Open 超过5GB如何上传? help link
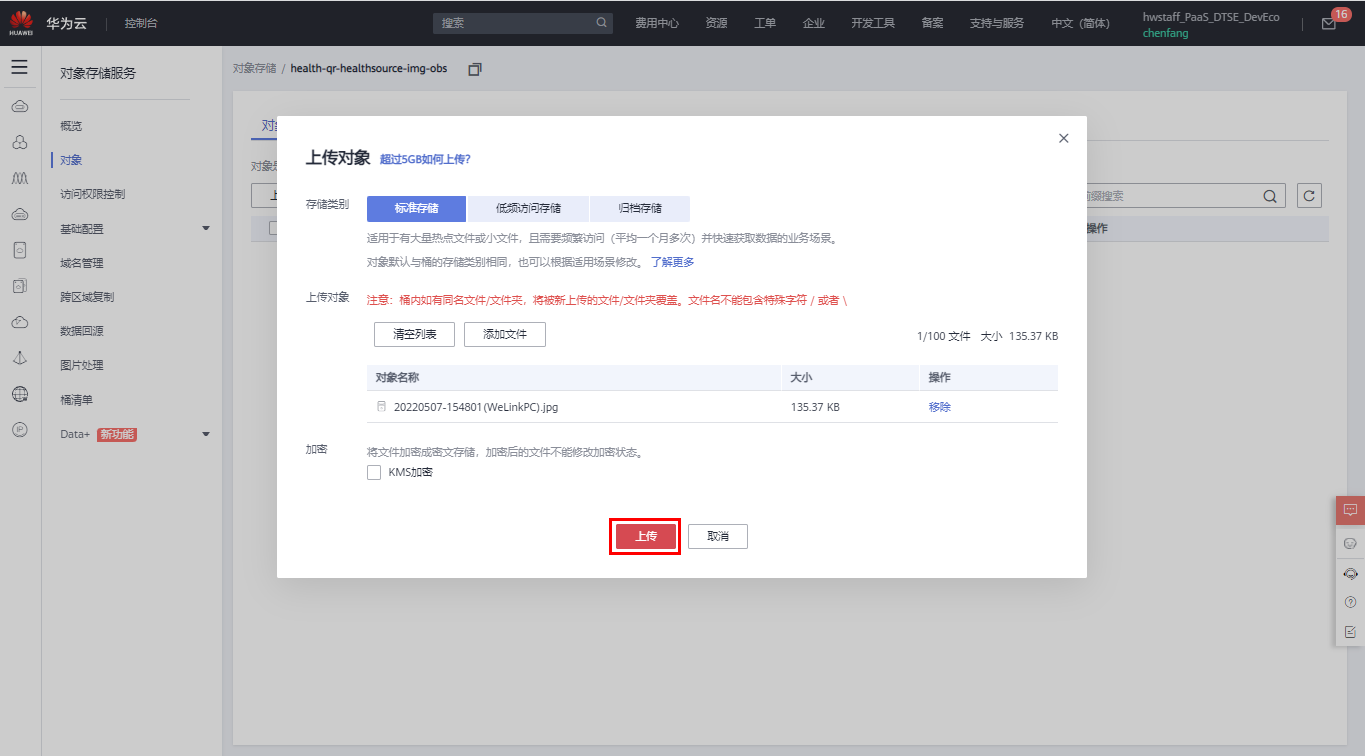This screenshot has height=756, width=1365. point(425,159)
